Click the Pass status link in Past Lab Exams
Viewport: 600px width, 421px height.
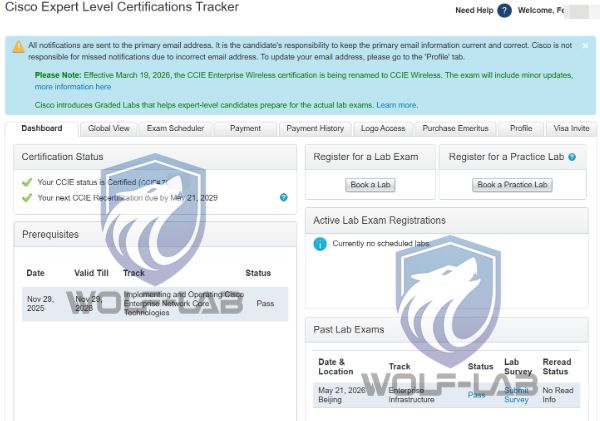(x=476, y=395)
